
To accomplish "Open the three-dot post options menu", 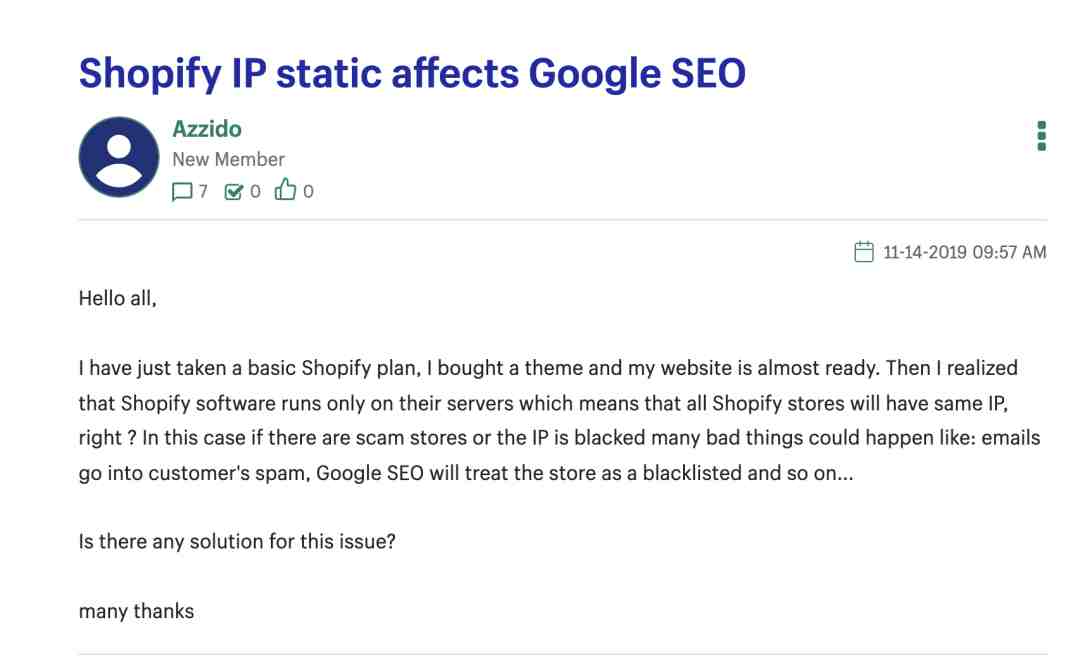I will [1041, 136].
